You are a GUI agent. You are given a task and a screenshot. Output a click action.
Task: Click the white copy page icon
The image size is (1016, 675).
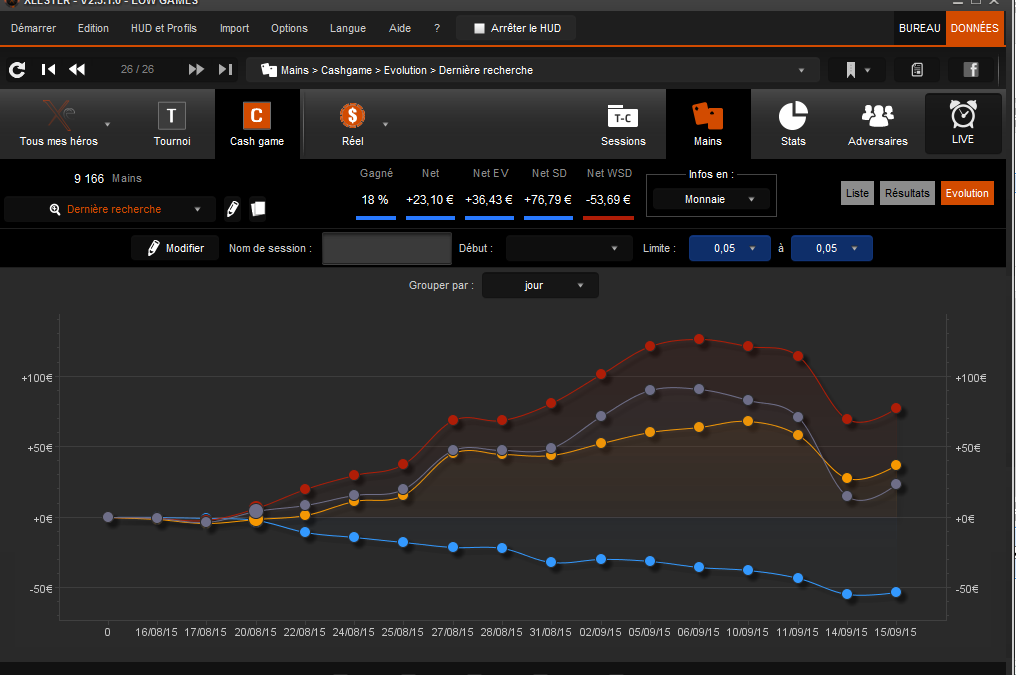(x=258, y=209)
